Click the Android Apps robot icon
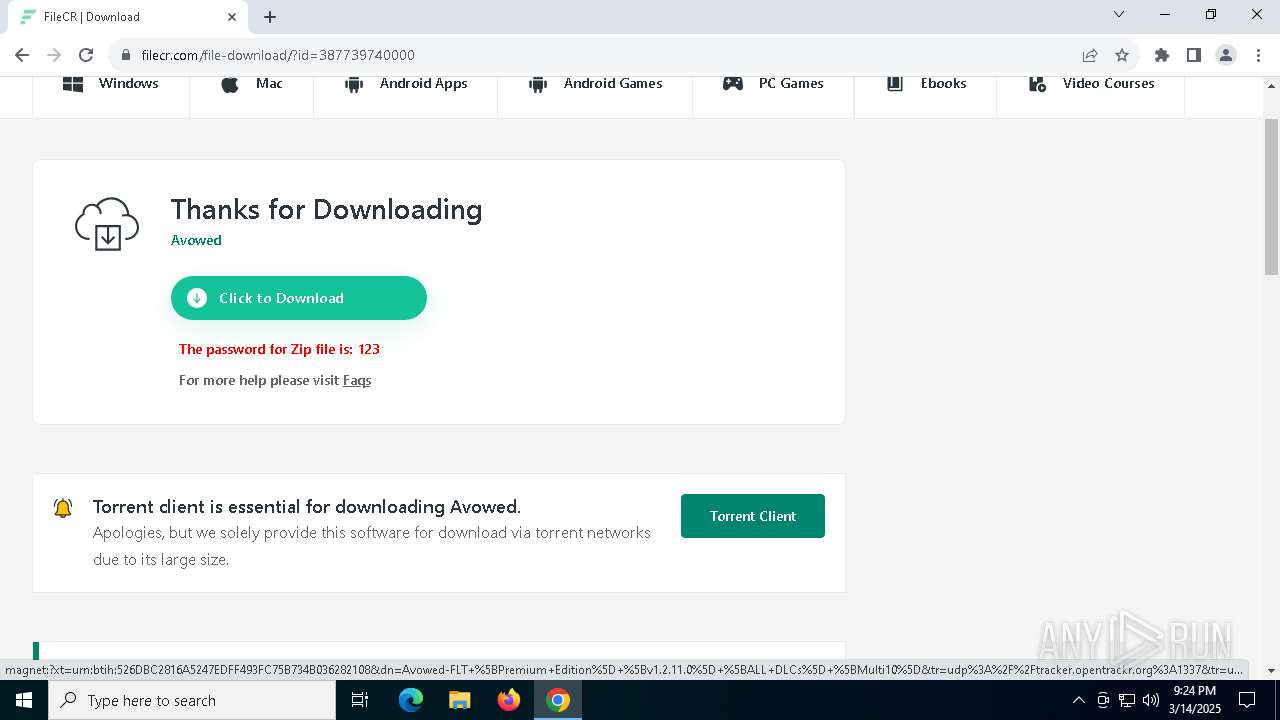Image resolution: width=1280 pixels, height=720 pixels. [353, 84]
